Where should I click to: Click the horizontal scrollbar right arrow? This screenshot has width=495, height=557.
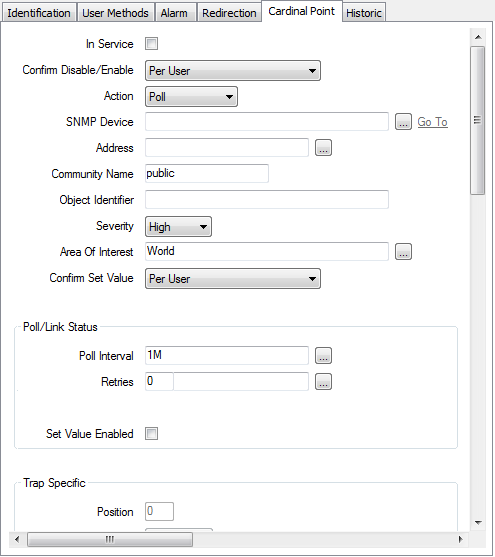(x=461, y=539)
